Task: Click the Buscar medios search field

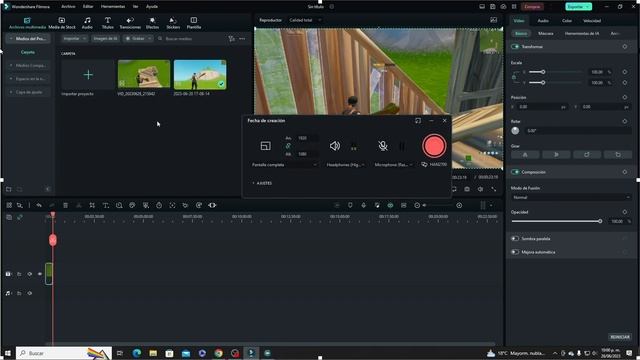Action: 191,38
